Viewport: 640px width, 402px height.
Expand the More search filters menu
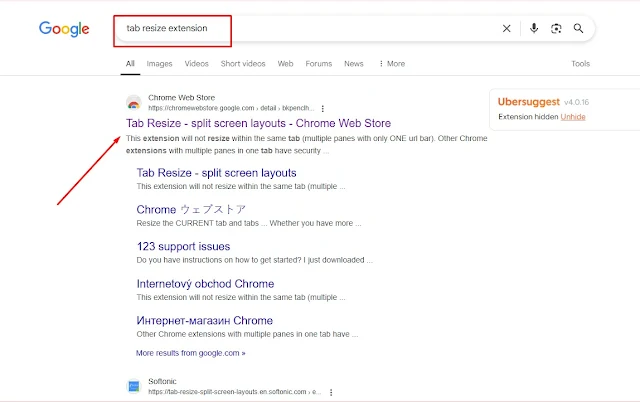click(392, 64)
